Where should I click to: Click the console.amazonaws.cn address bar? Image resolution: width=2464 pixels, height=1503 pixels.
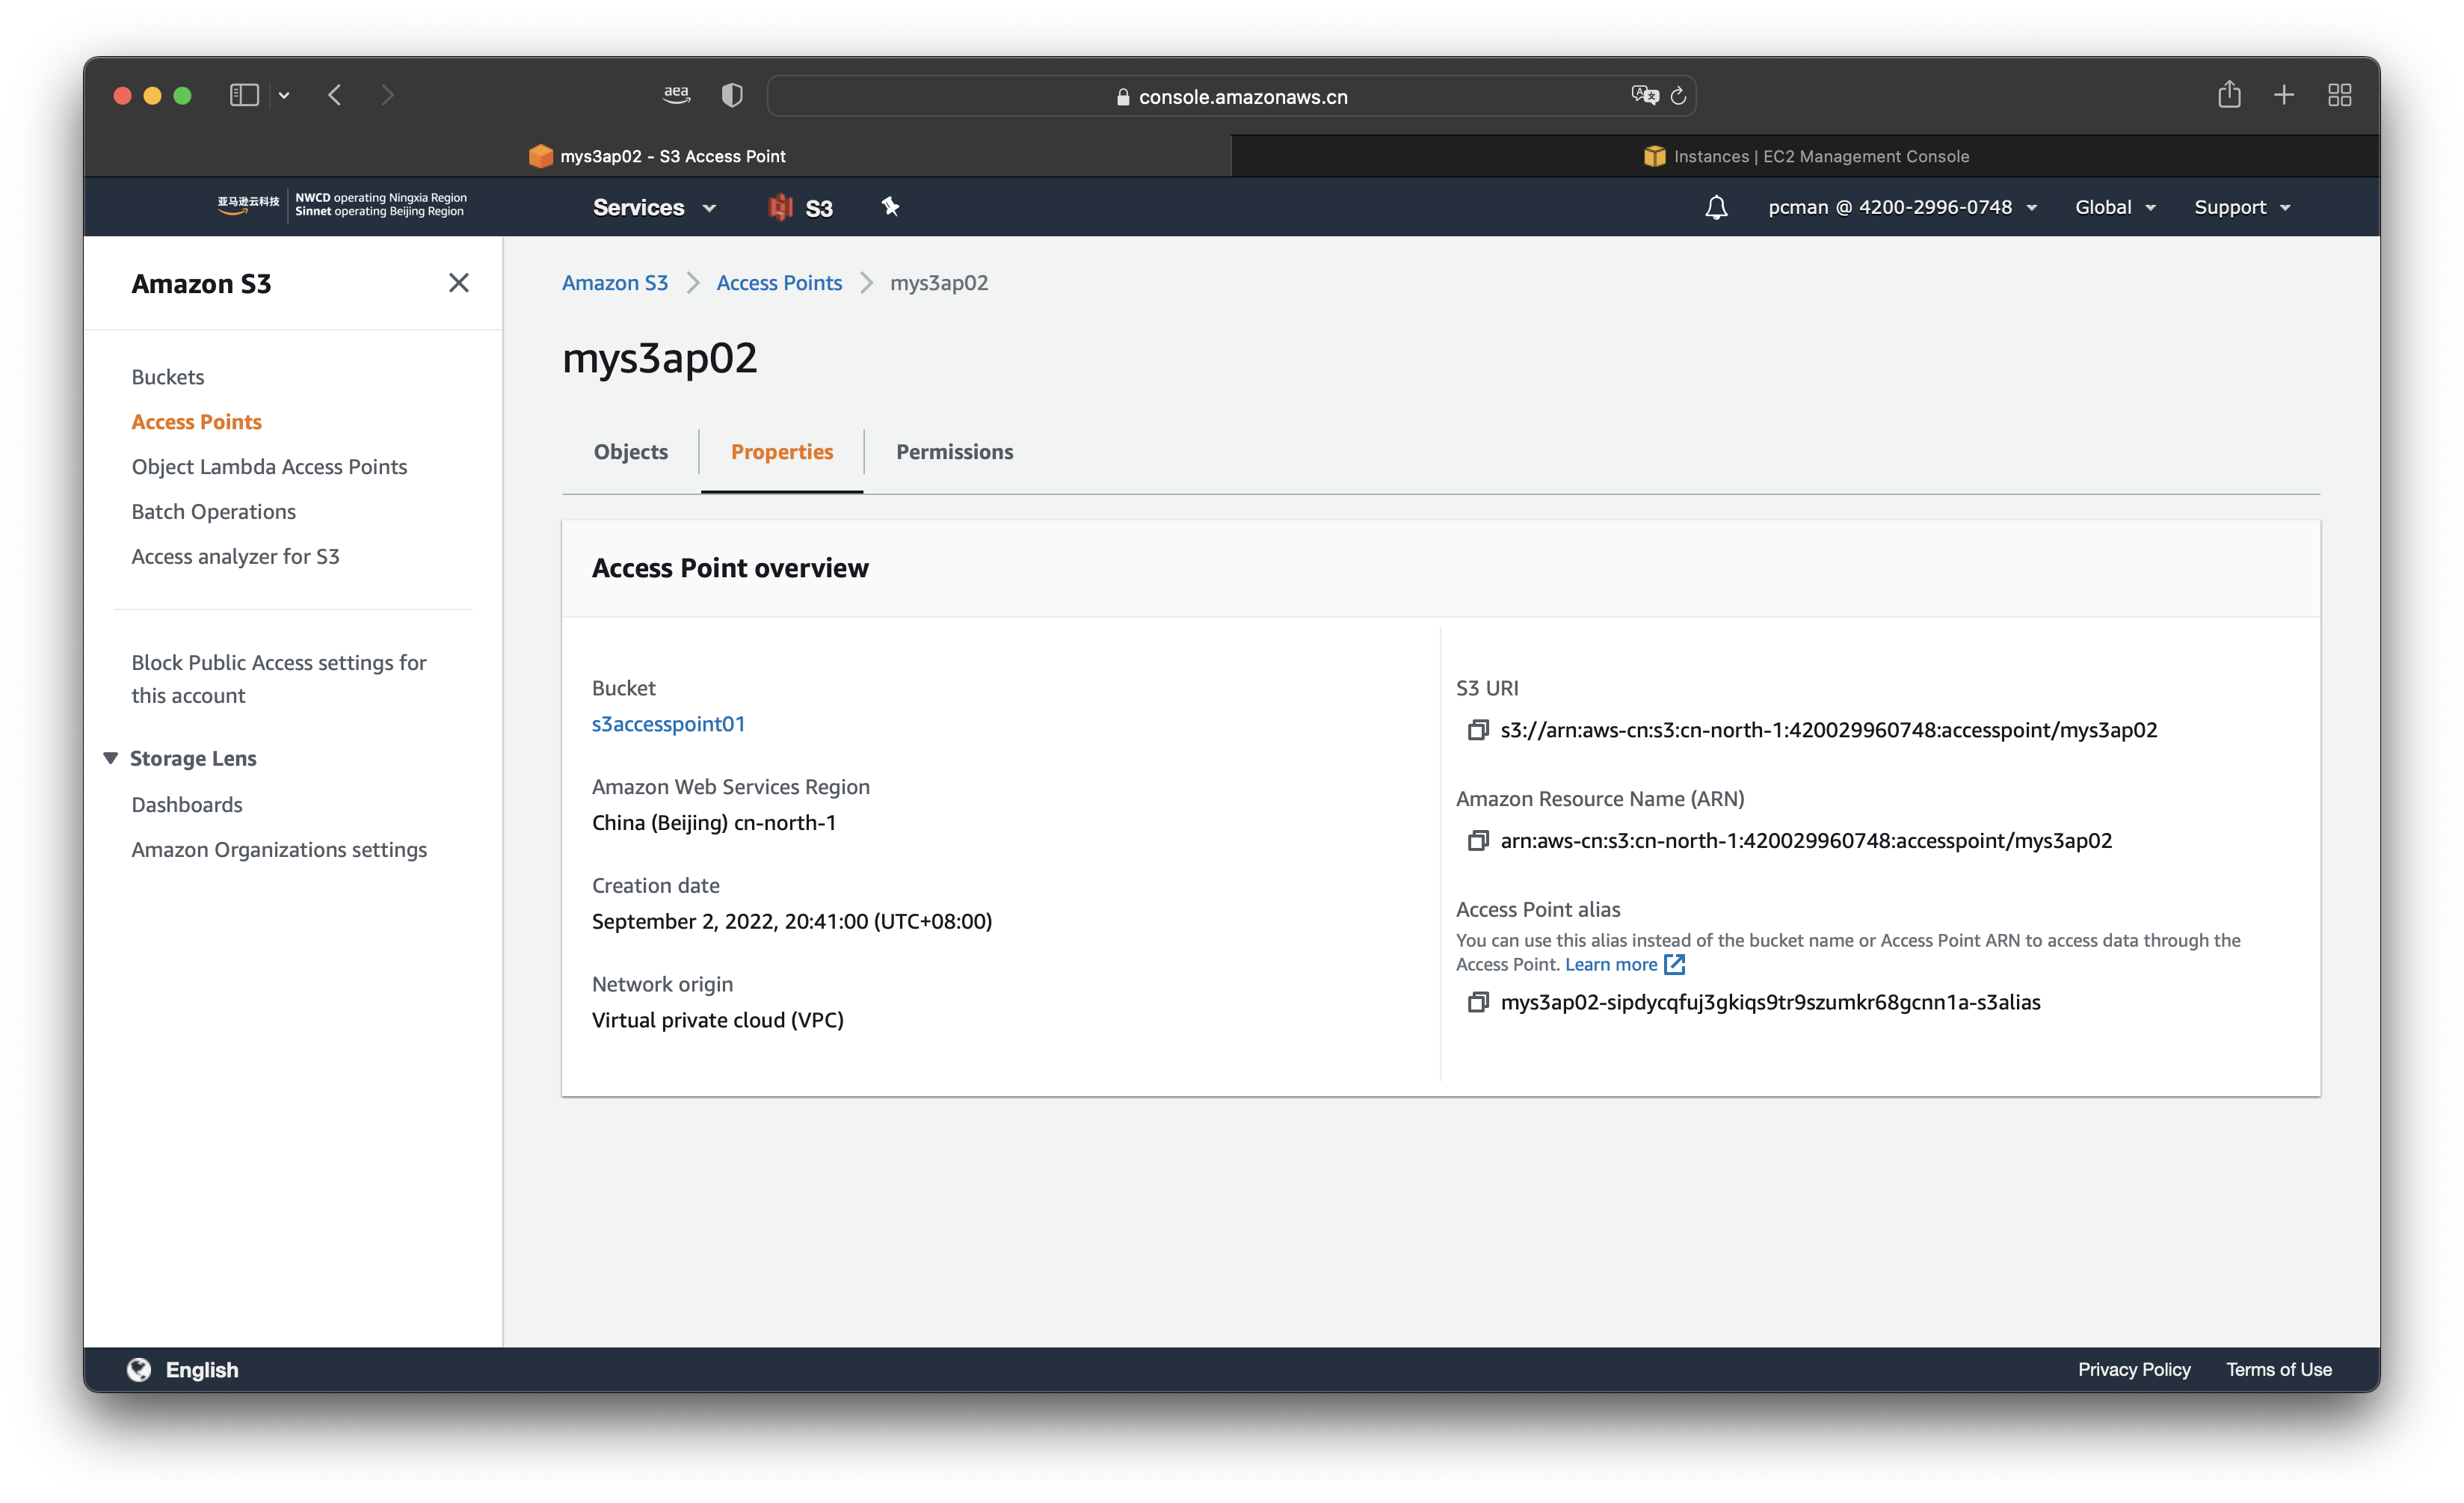[x=1231, y=96]
